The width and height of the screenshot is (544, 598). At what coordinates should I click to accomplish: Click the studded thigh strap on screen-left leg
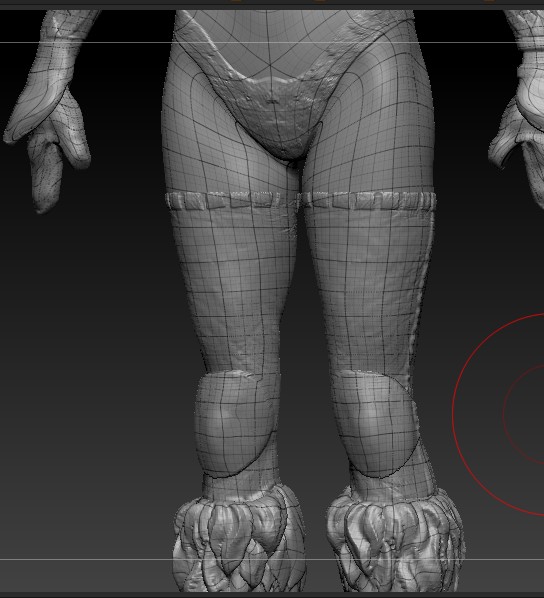[232, 201]
